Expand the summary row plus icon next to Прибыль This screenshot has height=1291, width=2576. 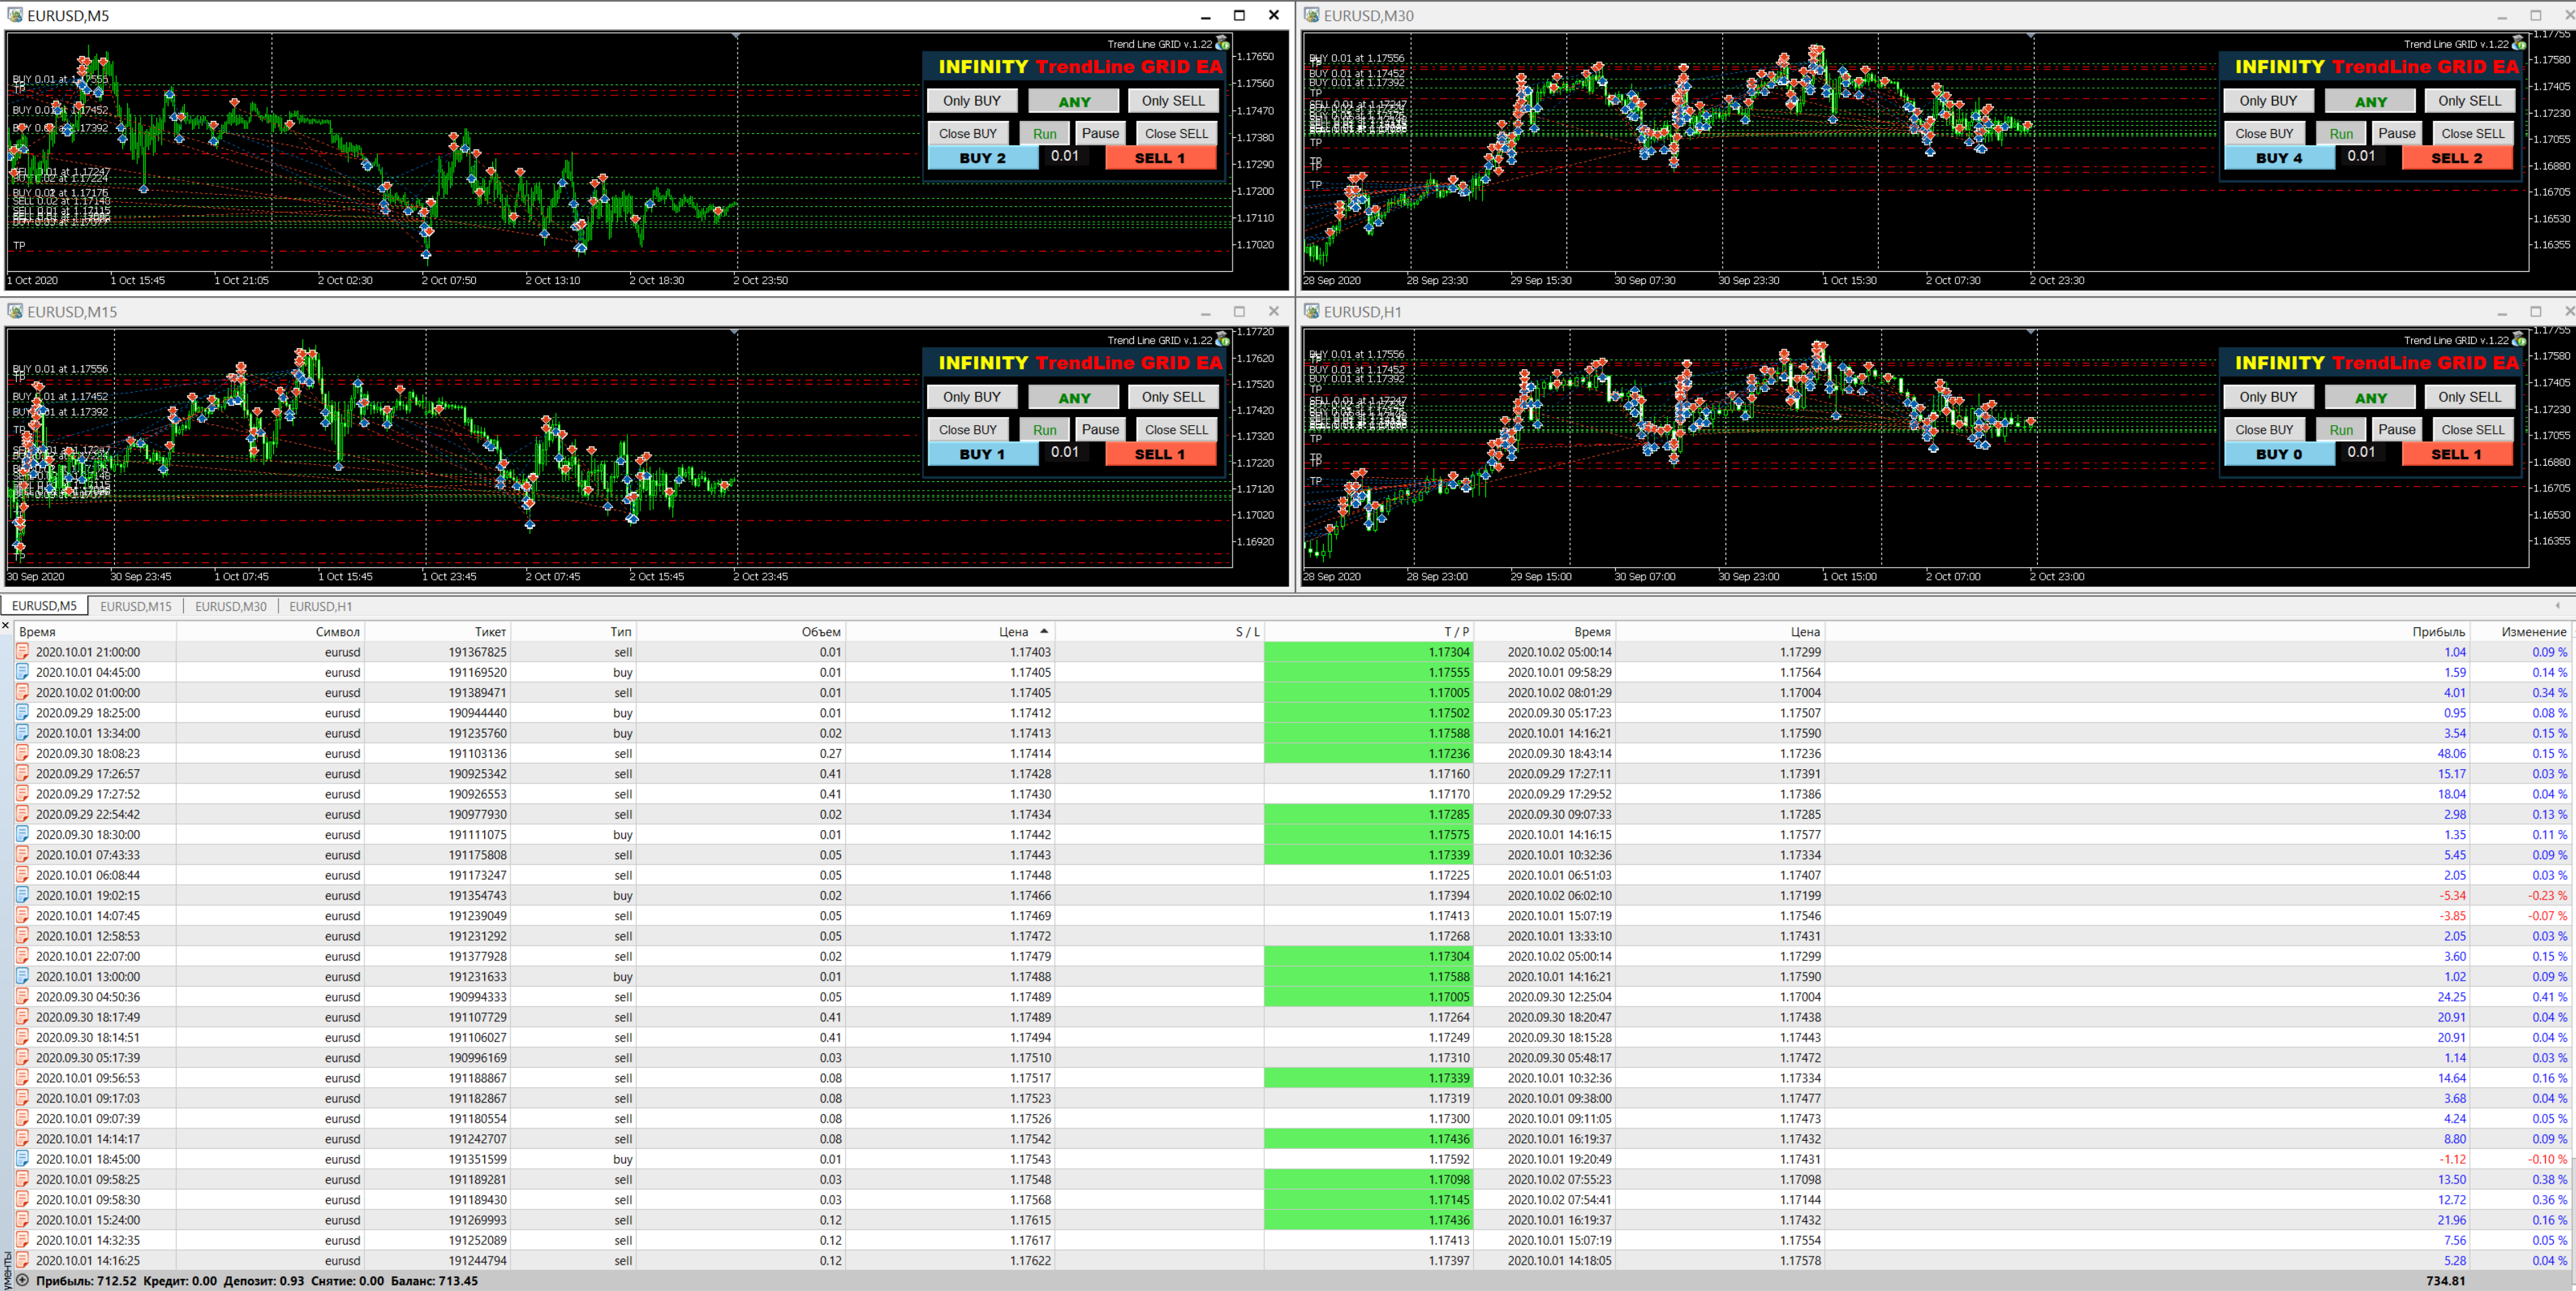click(x=23, y=1280)
